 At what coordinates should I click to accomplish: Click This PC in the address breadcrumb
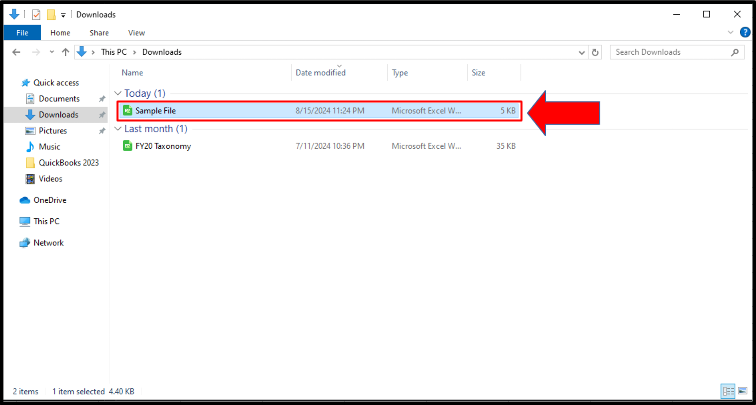point(114,52)
